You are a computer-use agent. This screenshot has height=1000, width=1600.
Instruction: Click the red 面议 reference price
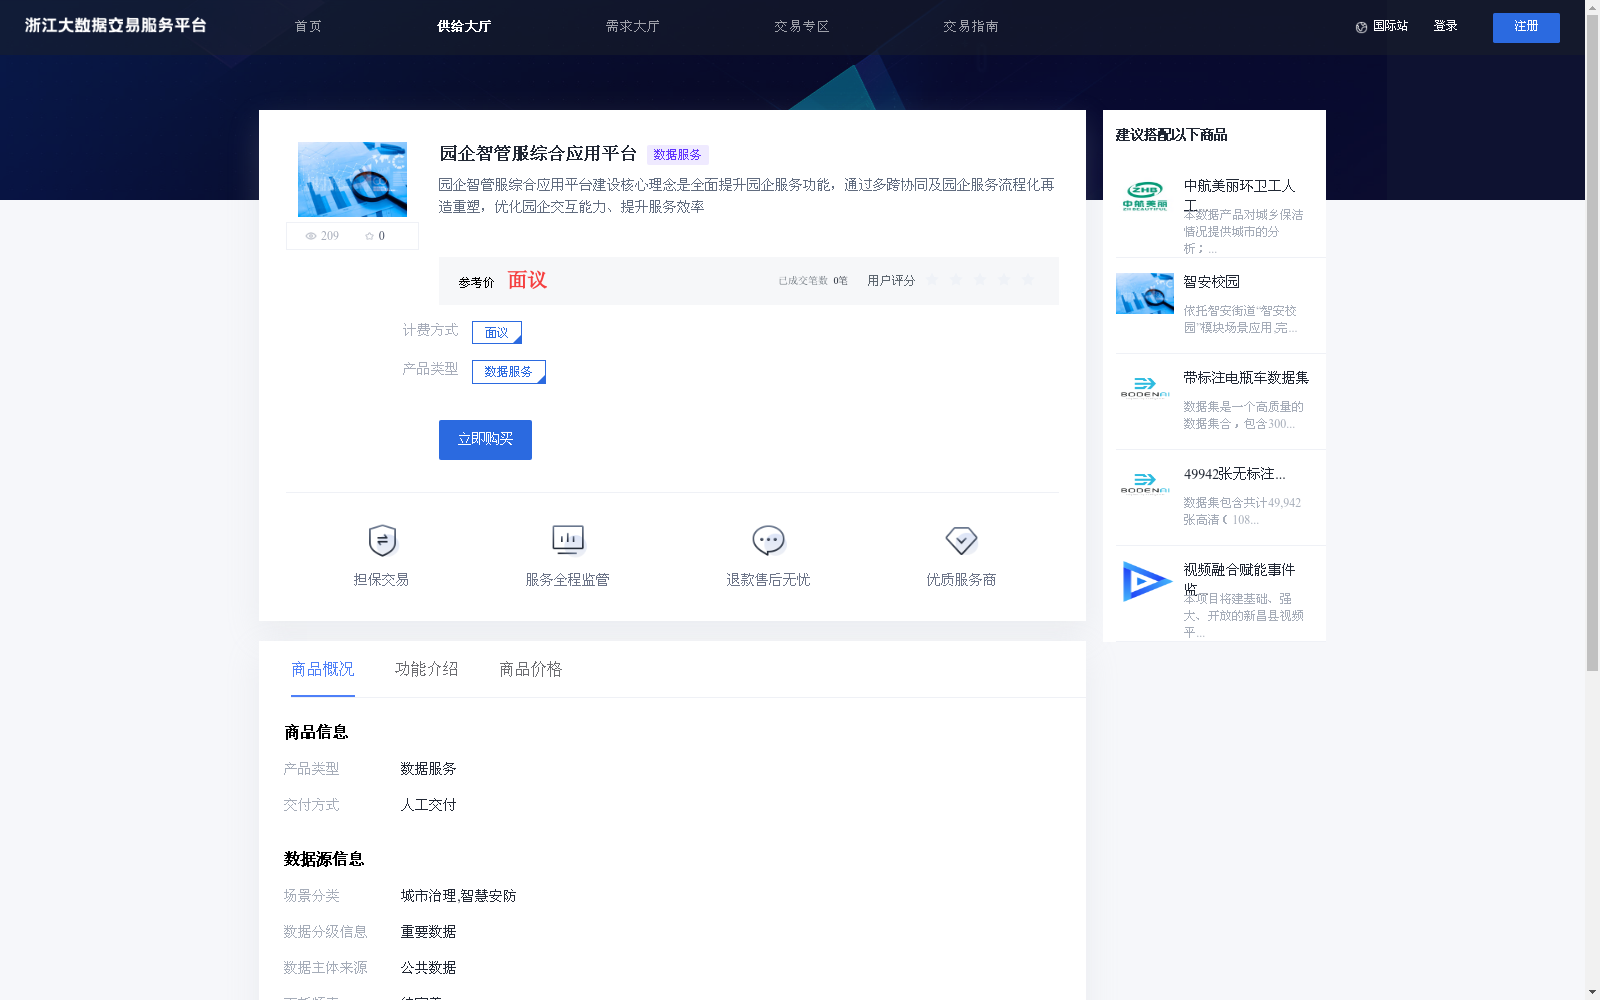(527, 280)
